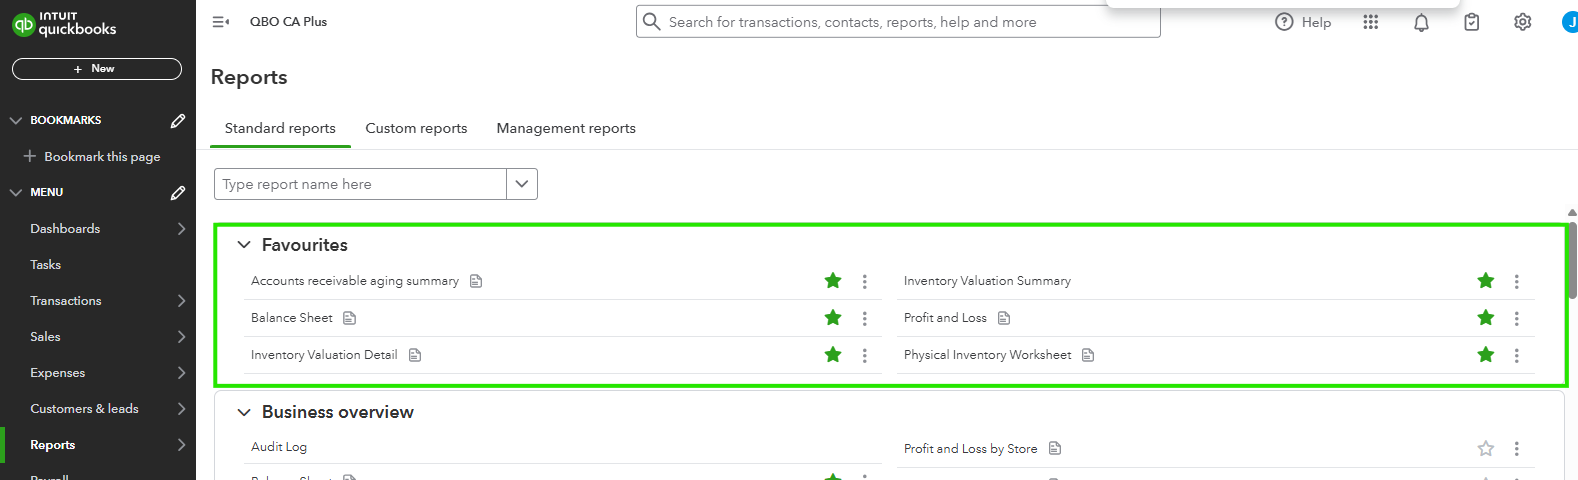Open Accounts receivable aging summary report

click(x=355, y=281)
